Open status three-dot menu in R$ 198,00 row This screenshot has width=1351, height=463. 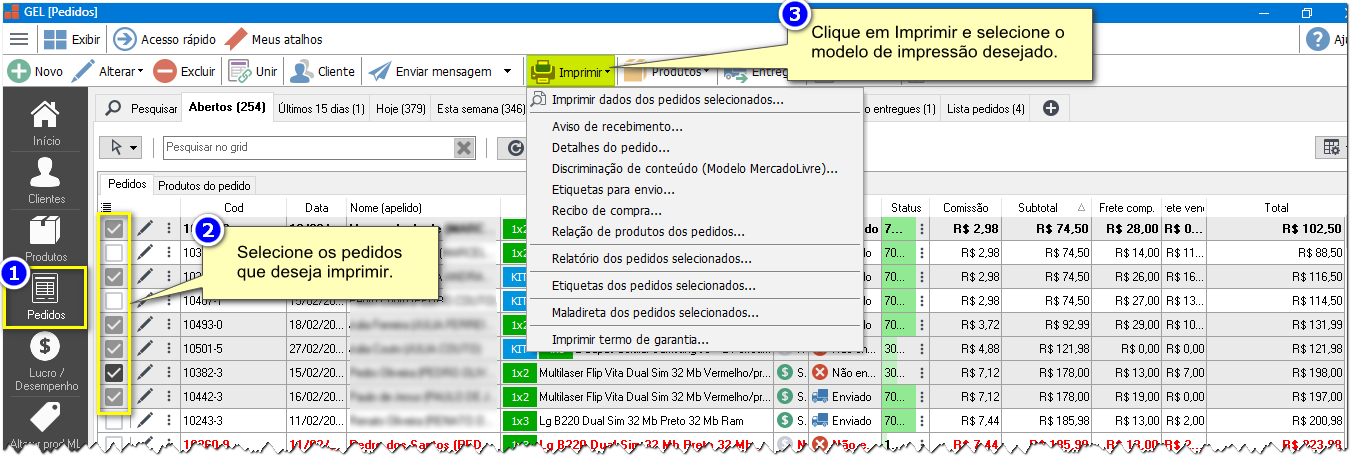(x=921, y=372)
